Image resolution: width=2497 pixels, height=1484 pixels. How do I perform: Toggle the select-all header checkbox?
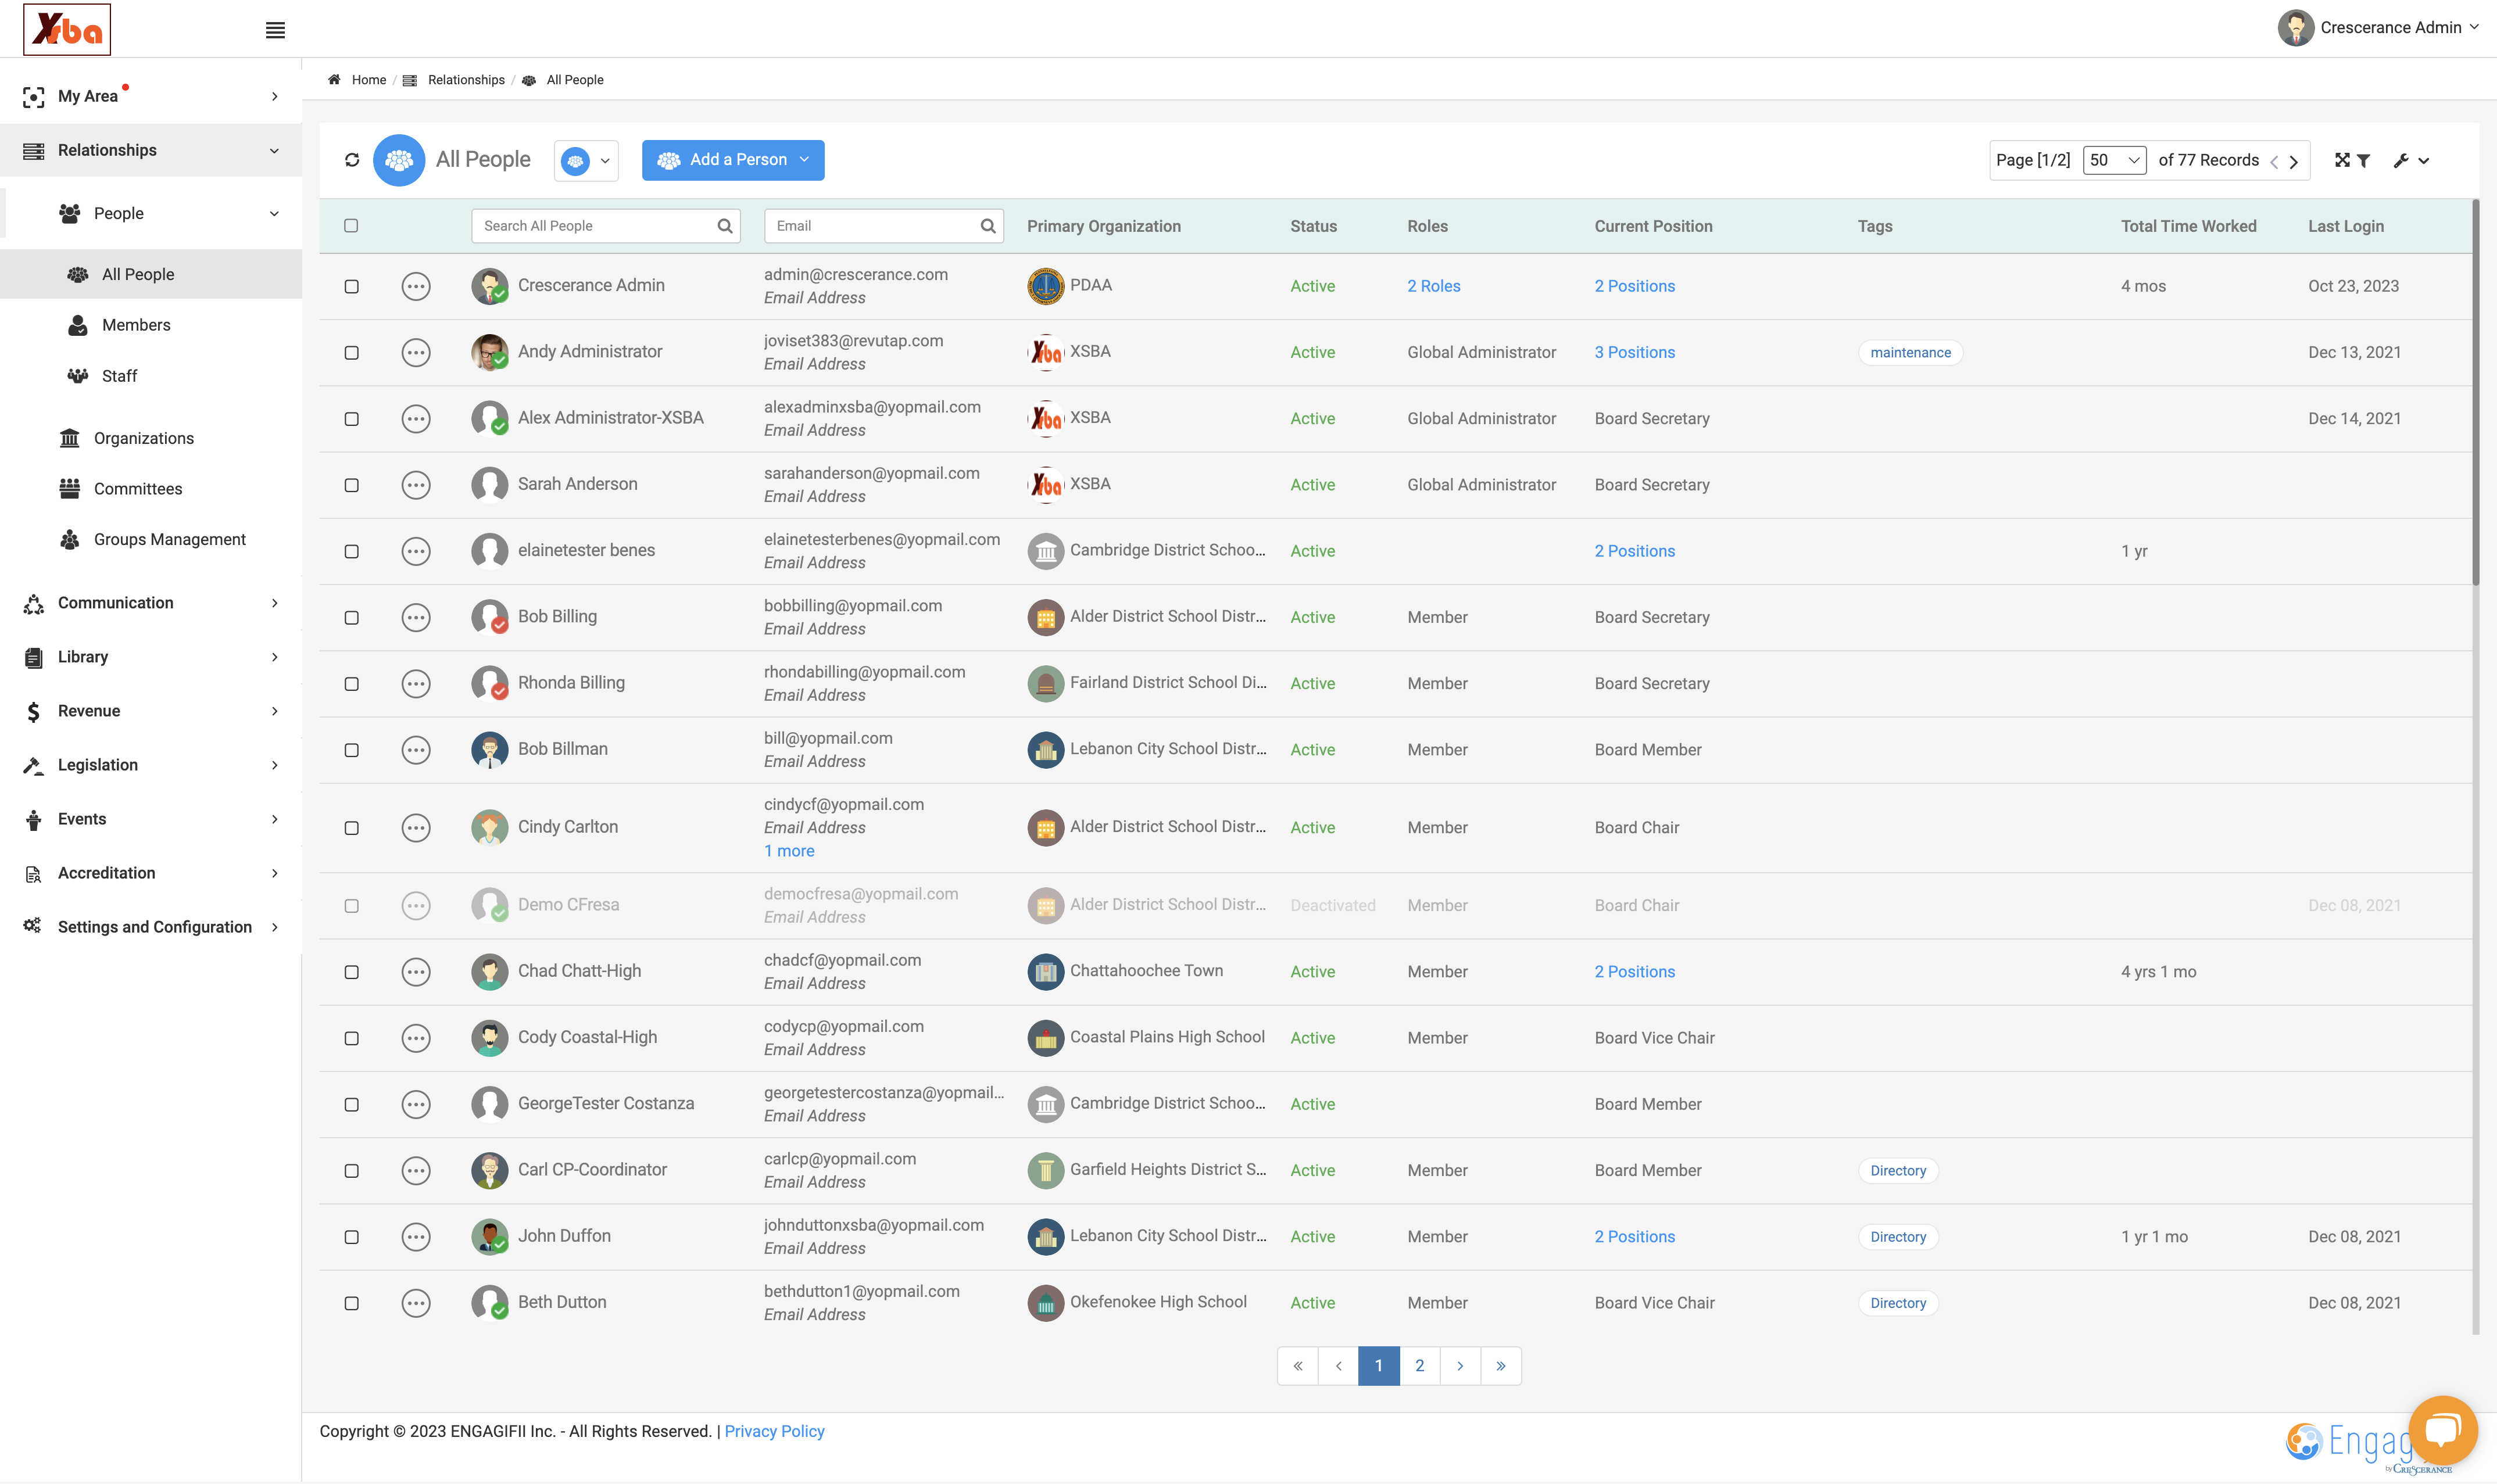point(351,226)
